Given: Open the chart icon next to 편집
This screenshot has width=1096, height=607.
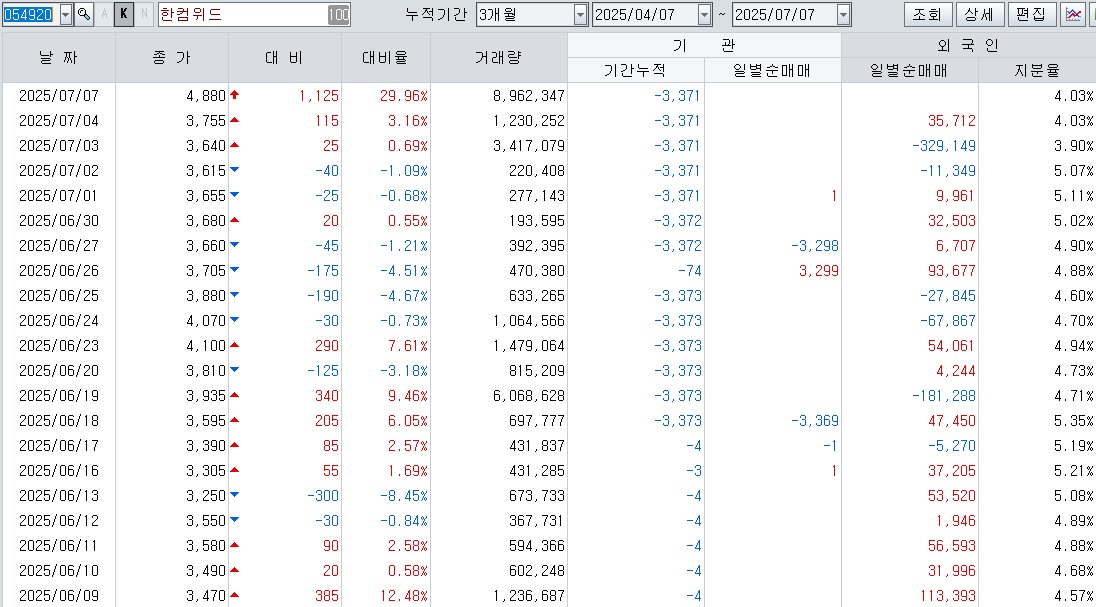Looking at the screenshot, I should click(1073, 14).
